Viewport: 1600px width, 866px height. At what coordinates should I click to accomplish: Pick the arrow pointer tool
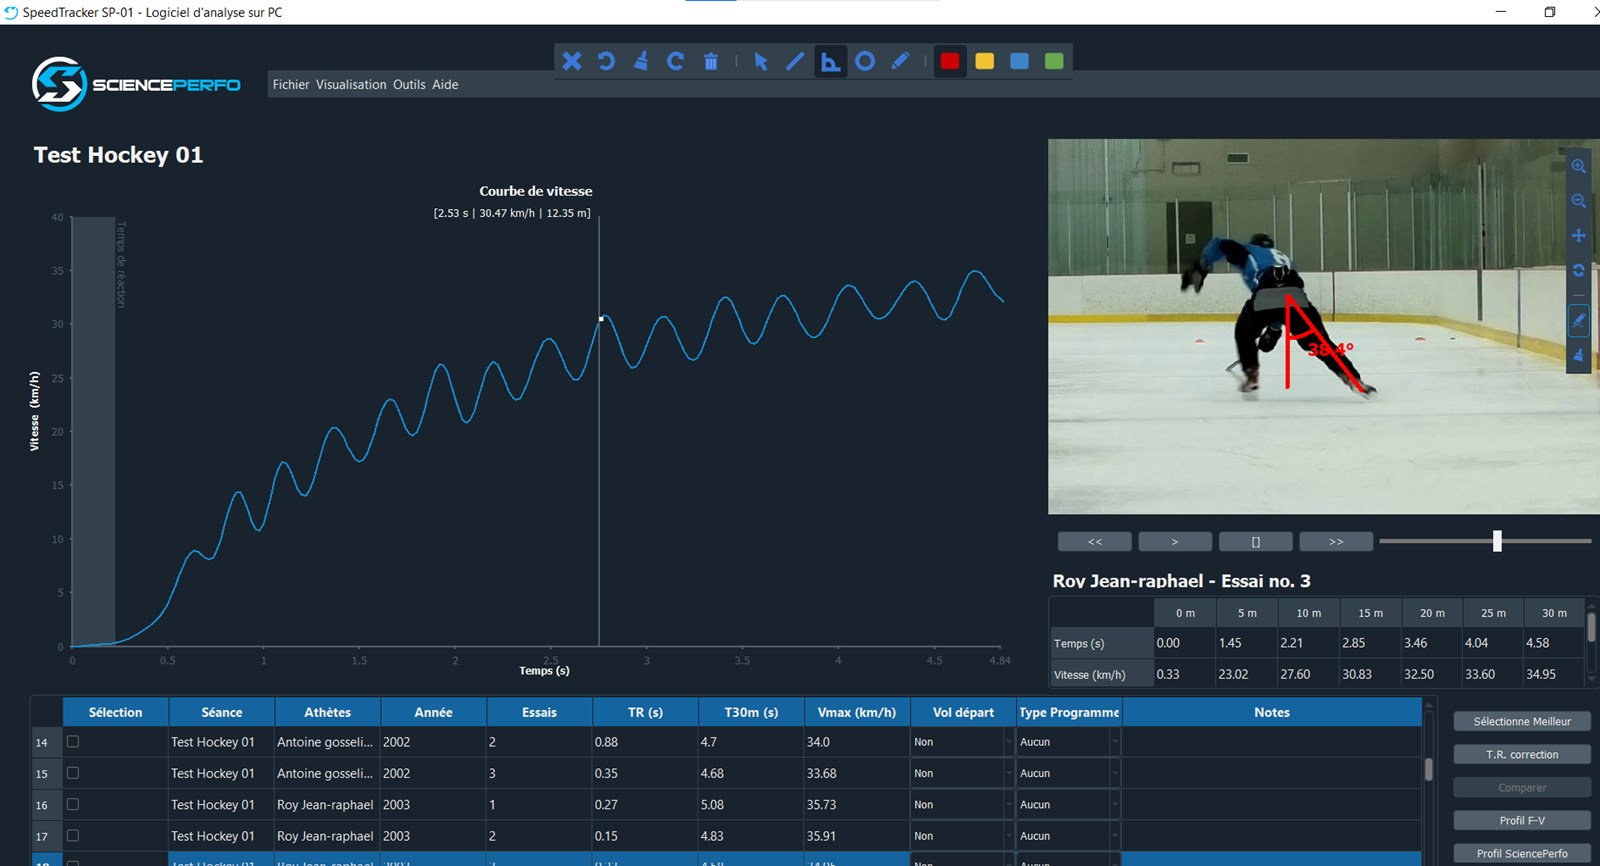coord(760,62)
